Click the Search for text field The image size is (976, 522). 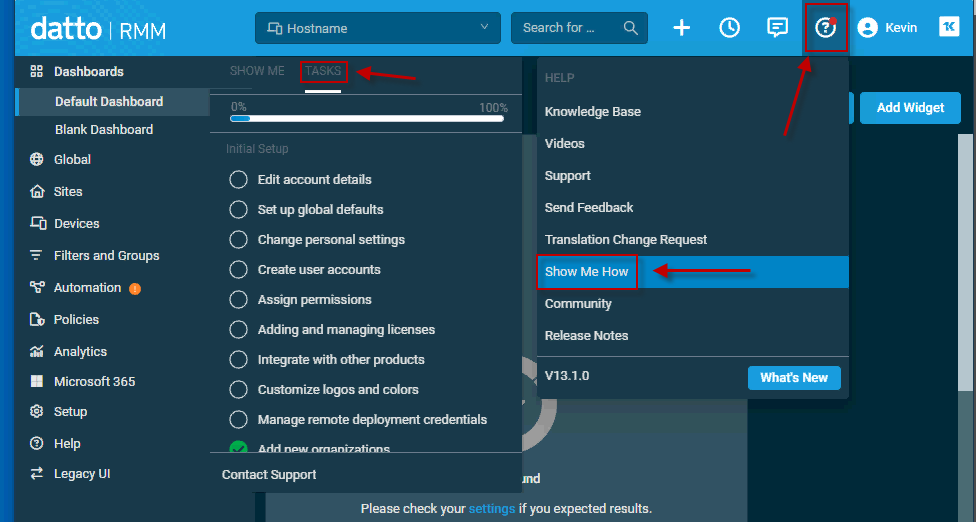point(565,28)
